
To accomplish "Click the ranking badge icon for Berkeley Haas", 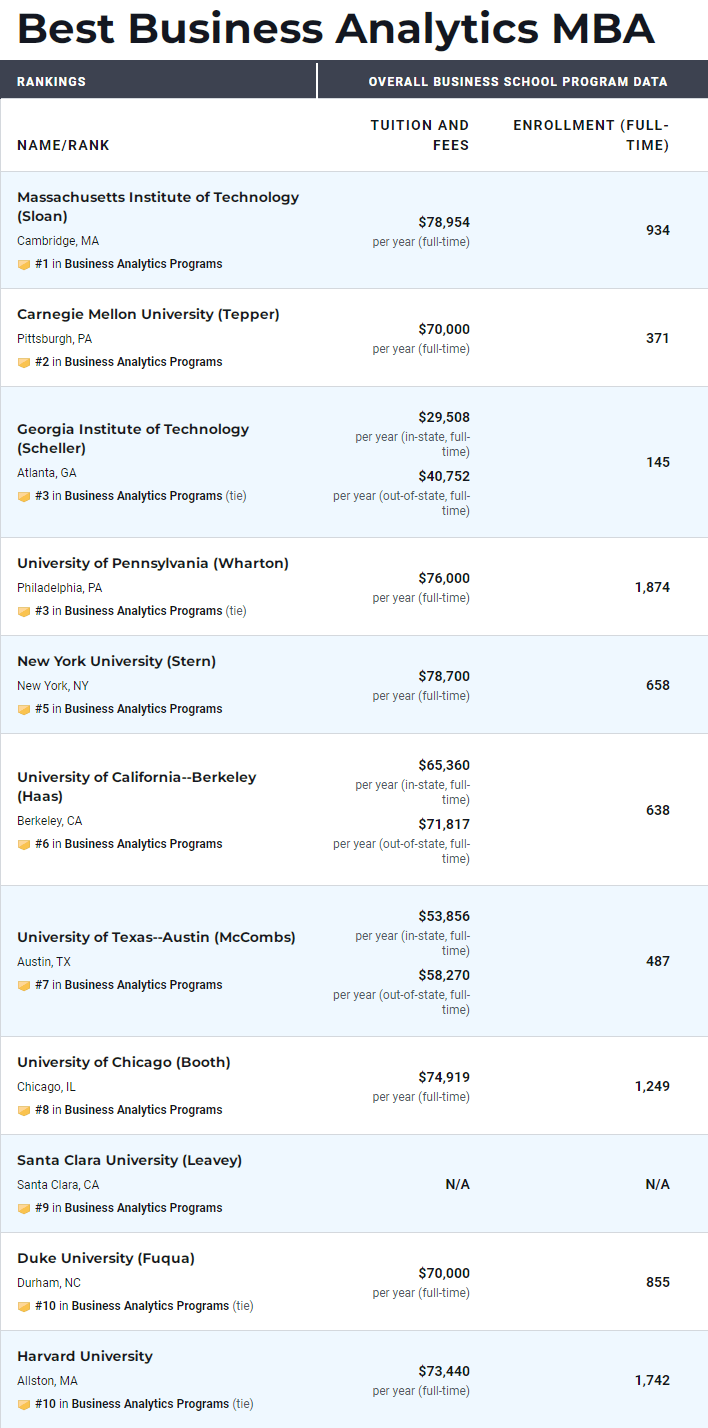I will 24,845.
